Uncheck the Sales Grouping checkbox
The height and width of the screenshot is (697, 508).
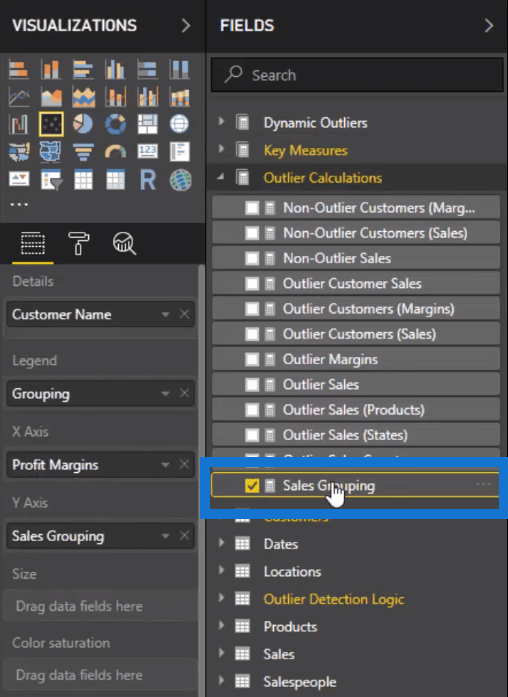[252, 486]
